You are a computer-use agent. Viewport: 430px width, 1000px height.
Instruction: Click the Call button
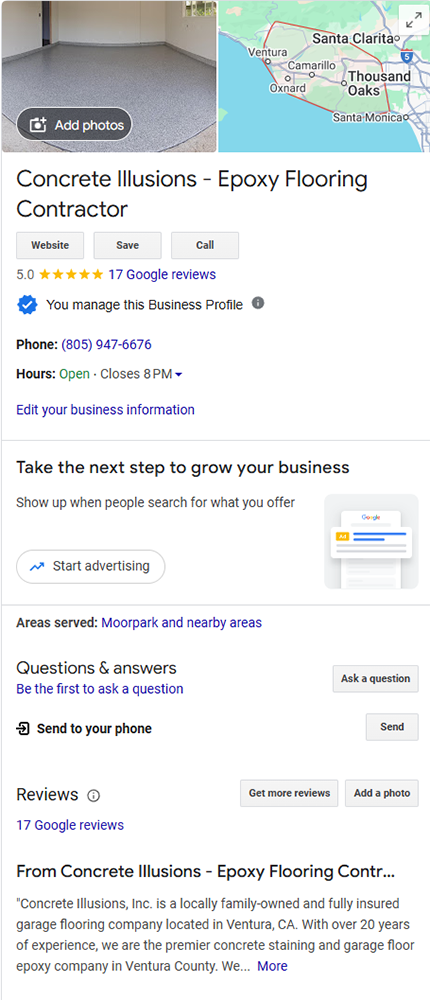point(205,245)
